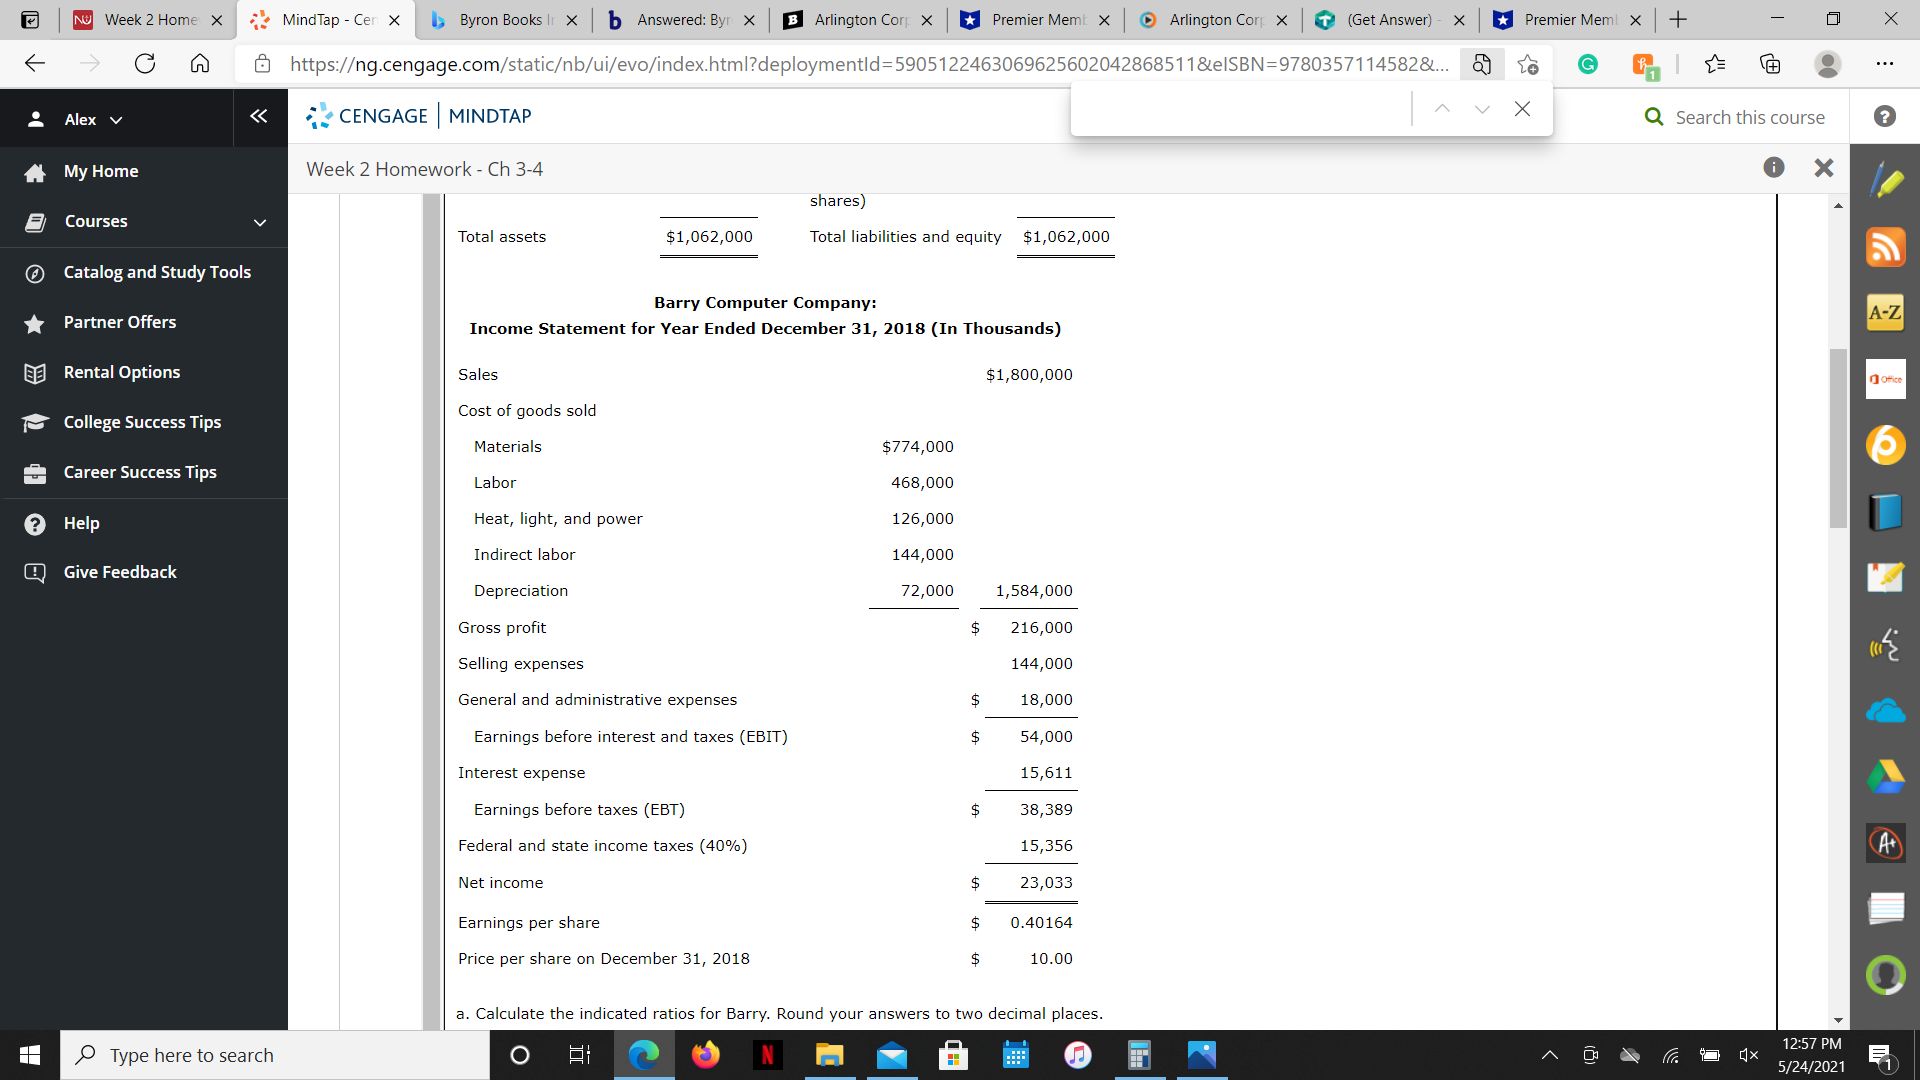Image resolution: width=1920 pixels, height=1080 pixels.
Task: Go to next find result arrow
Action: 1482,109
